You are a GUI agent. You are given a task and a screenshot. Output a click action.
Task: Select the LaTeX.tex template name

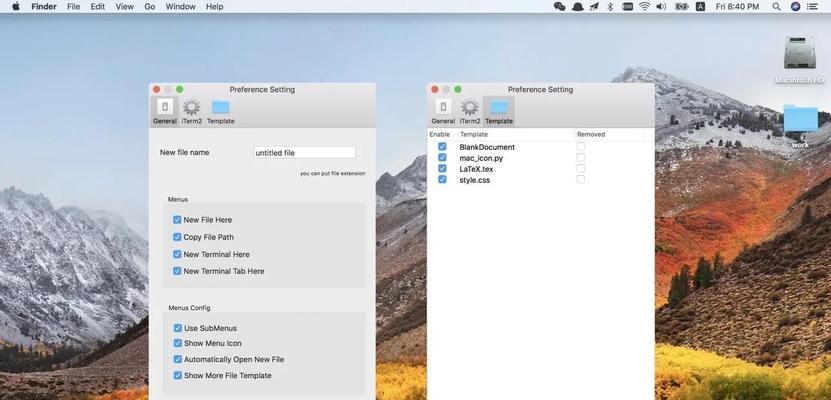[x=476, y=169]
